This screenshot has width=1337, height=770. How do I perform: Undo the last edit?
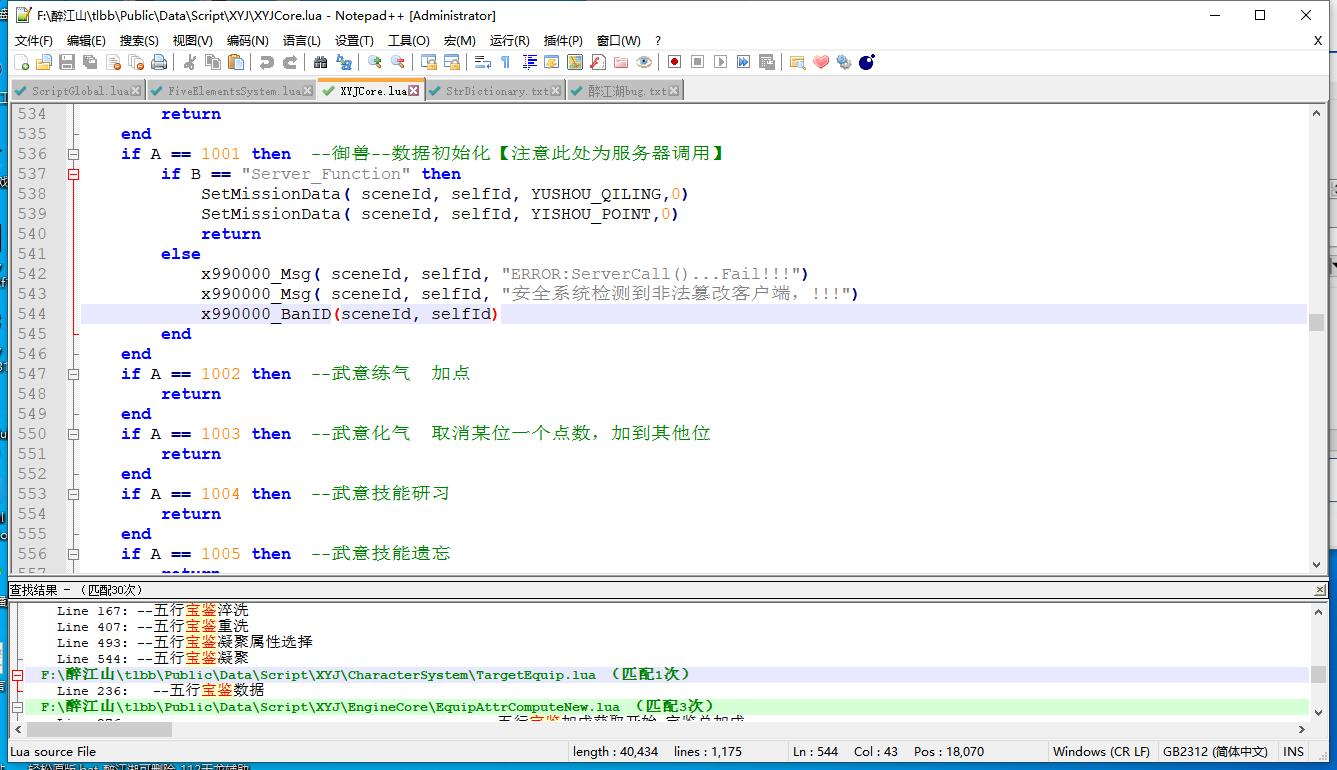(x=267, y=62)
